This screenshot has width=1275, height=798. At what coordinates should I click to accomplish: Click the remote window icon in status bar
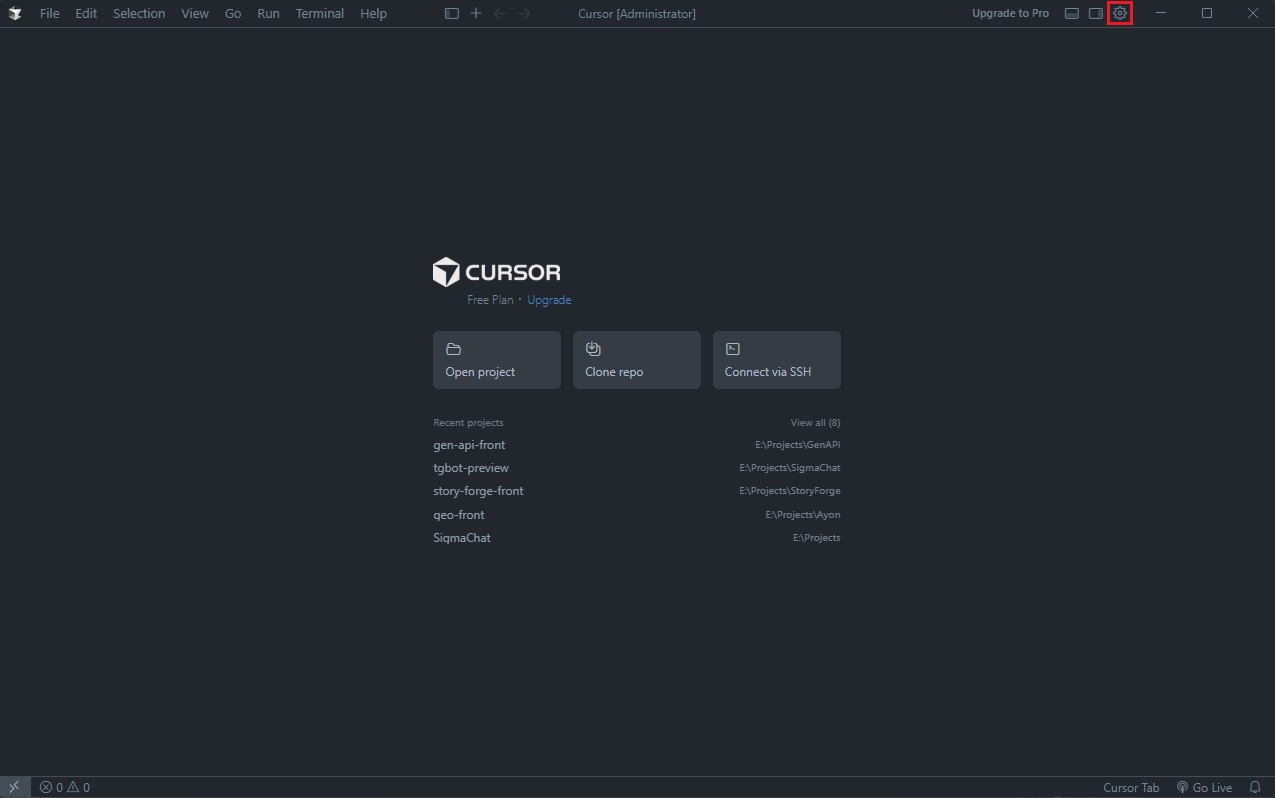pyautogui.click(x=13, y=787)
